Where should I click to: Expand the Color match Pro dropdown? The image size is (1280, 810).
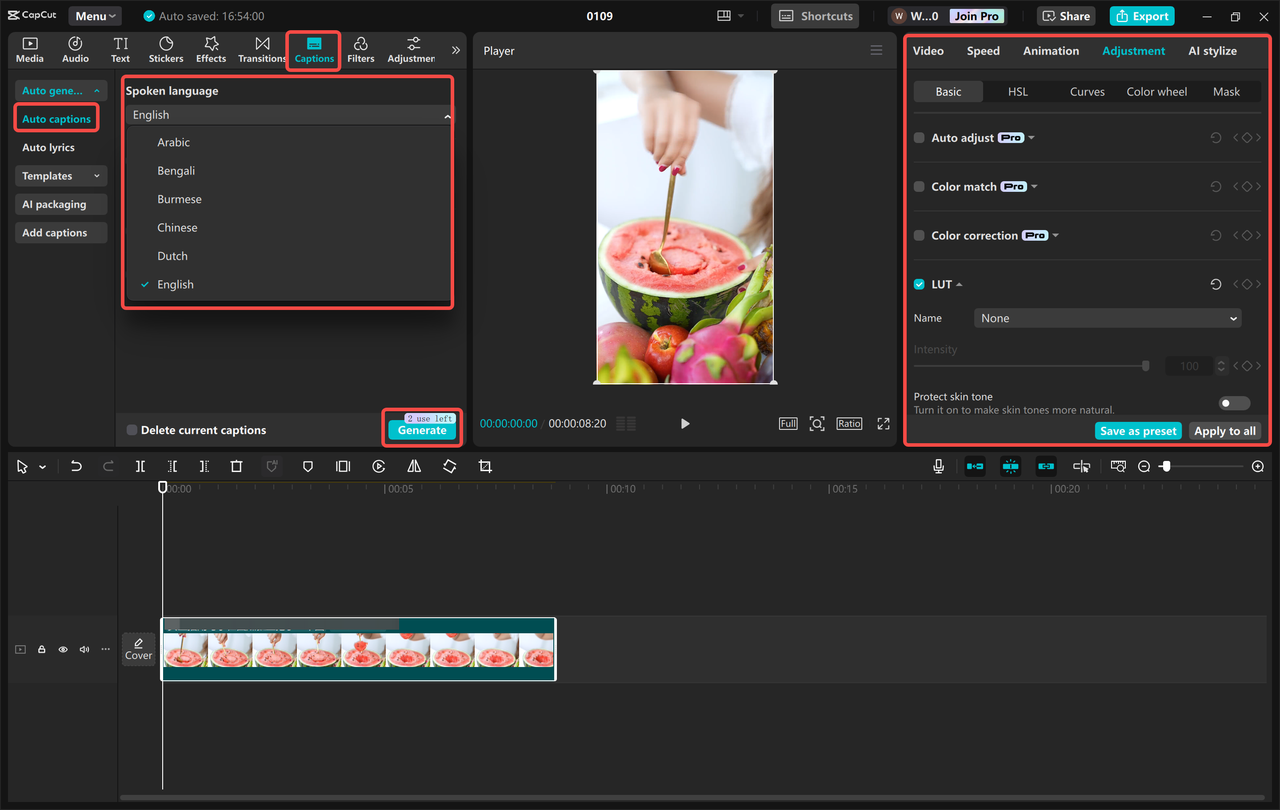point(1035,186)
